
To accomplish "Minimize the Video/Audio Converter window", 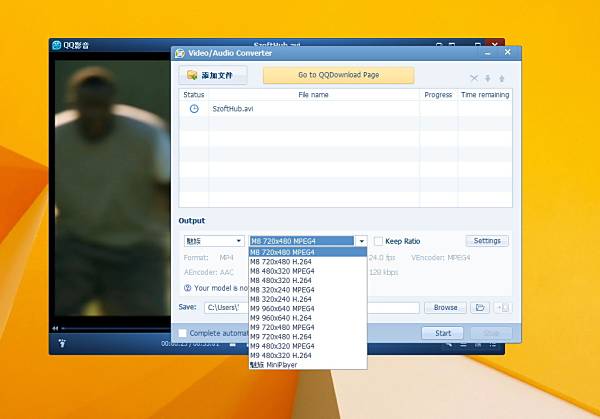I will click(x=488, y=53).
